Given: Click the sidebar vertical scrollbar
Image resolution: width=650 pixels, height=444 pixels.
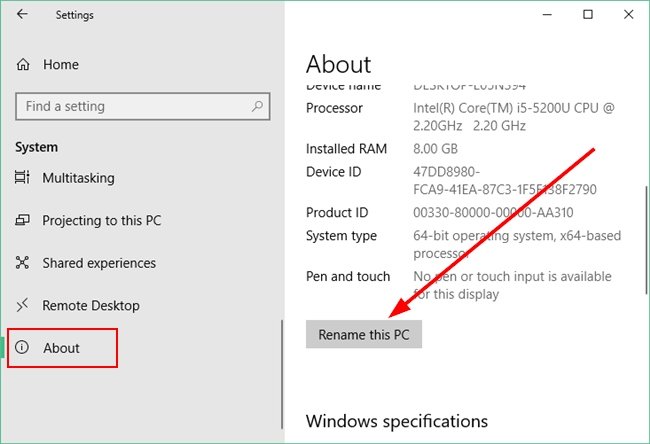Looking at the screenshot, I should pos(282,374).
